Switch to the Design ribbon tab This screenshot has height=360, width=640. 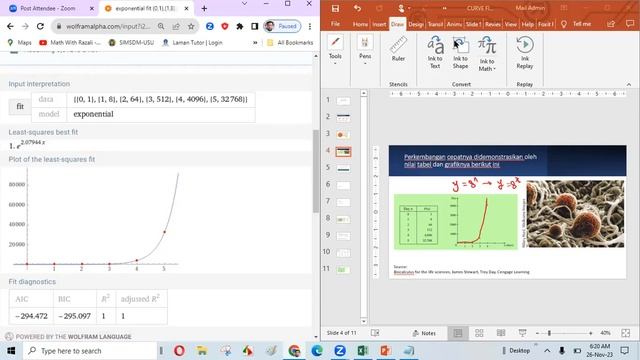click(x=416, y=24)
